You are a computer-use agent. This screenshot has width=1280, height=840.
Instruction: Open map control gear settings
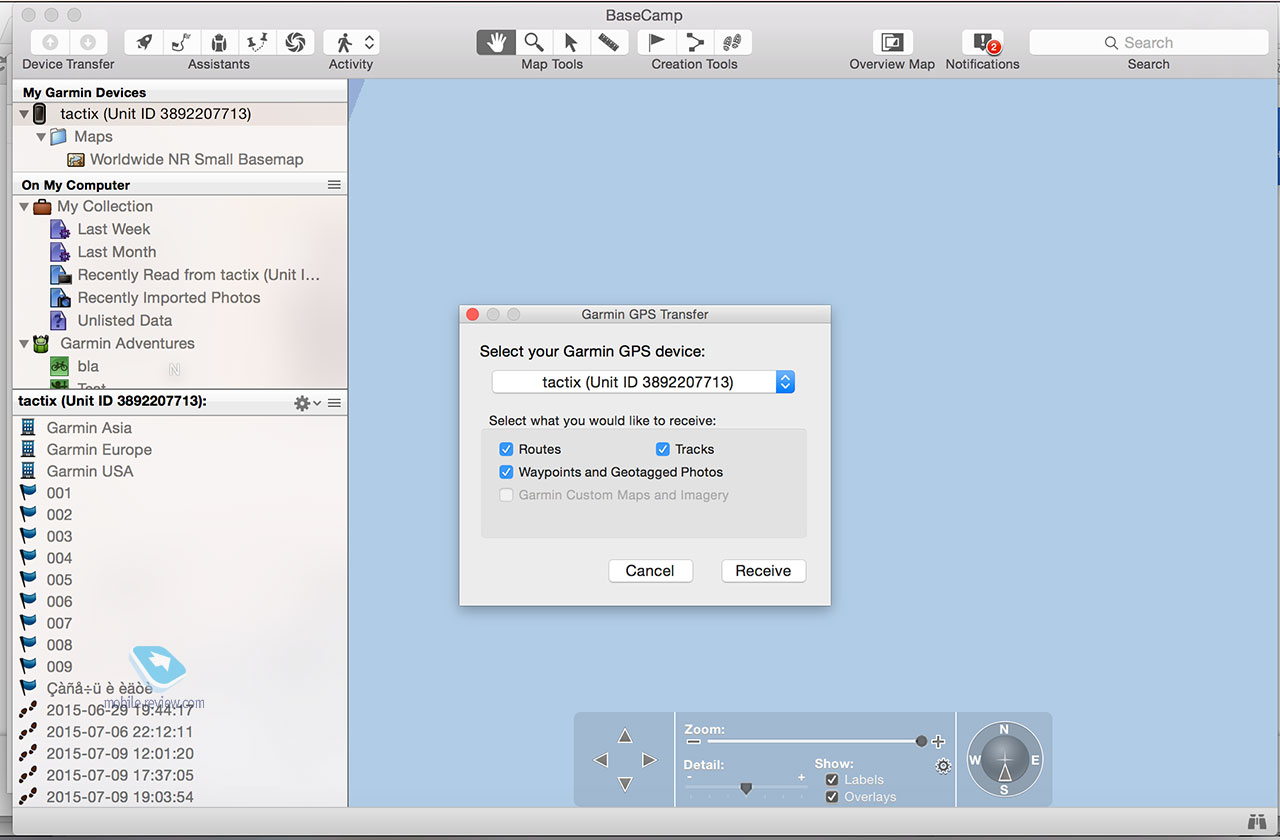(x=942, y=766)
